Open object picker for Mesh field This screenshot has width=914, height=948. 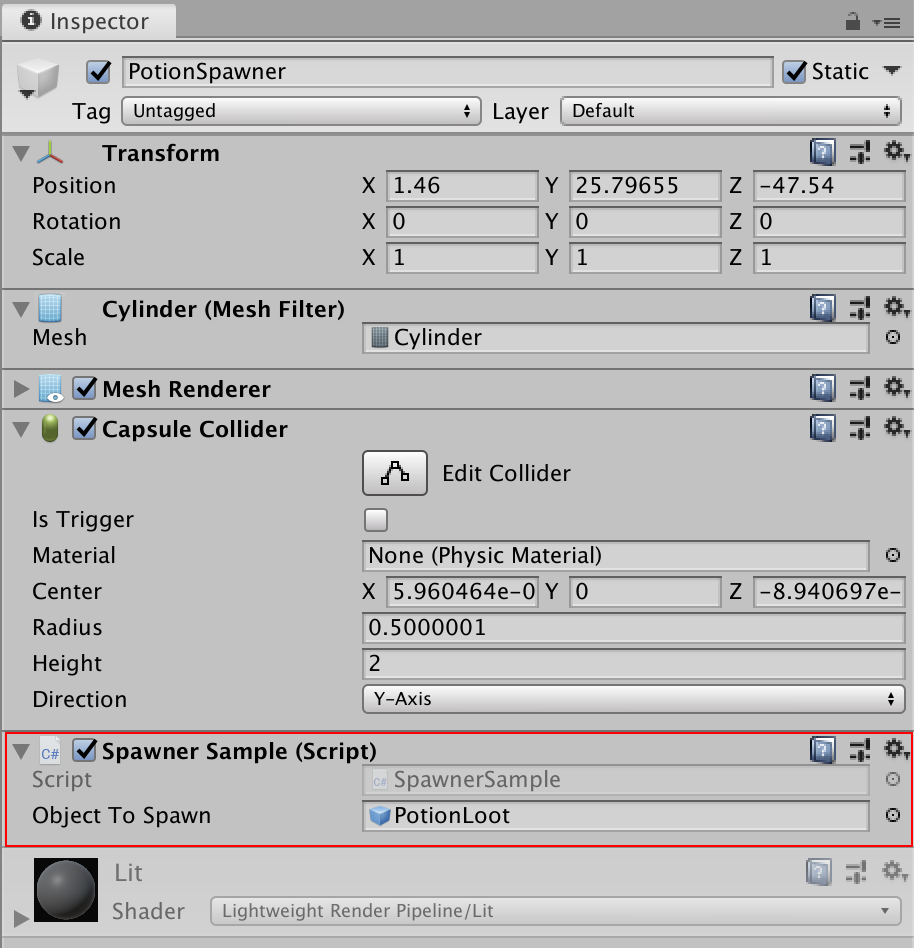click(893, 338)
